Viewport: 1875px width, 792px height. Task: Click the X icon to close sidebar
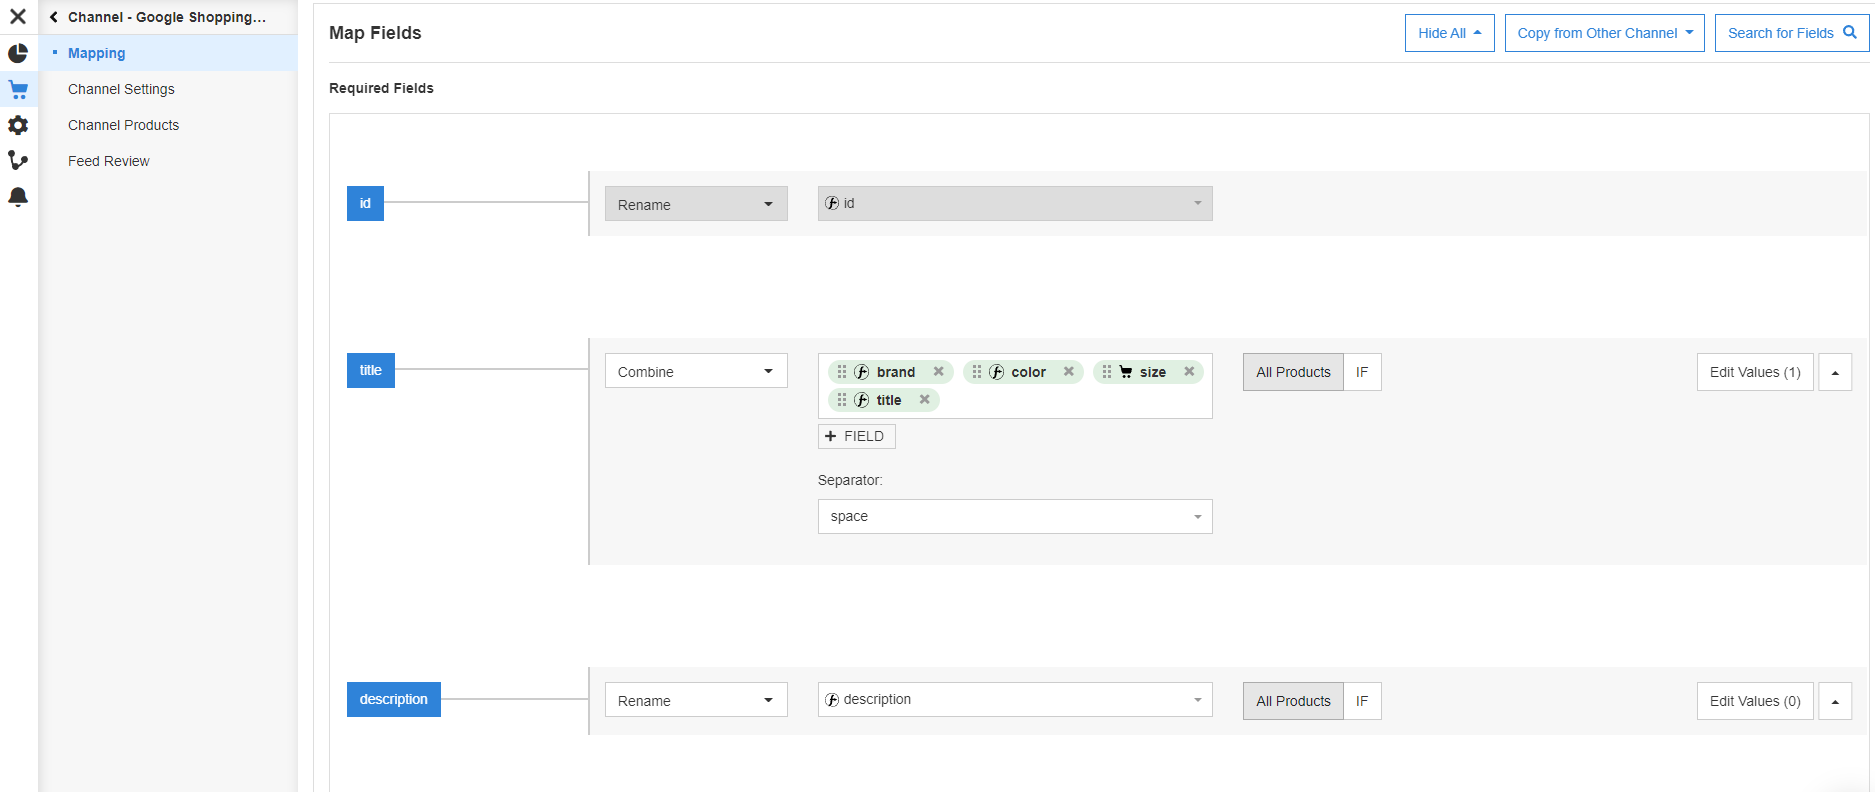click(x=18, y=17)
